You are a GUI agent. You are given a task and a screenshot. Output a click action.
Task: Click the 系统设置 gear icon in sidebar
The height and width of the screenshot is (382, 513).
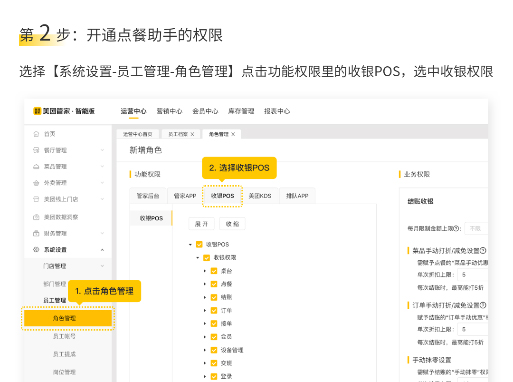36,250
